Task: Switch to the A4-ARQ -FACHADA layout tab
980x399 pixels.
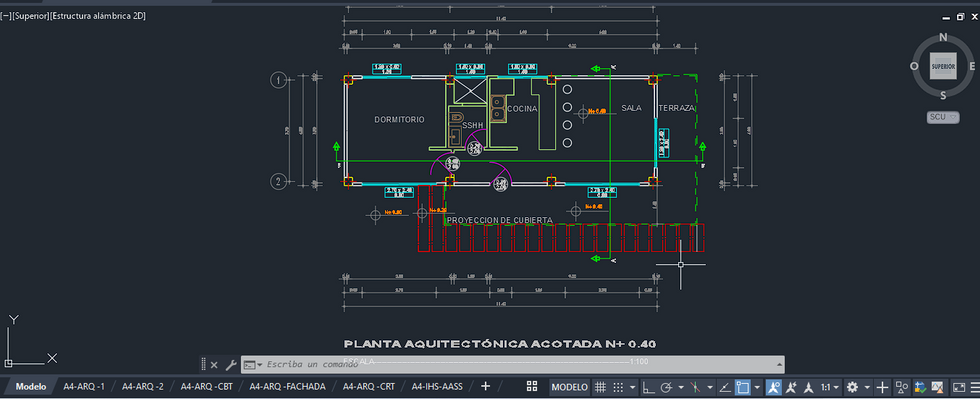Action: pyautogui.click(x=288, y=386)
